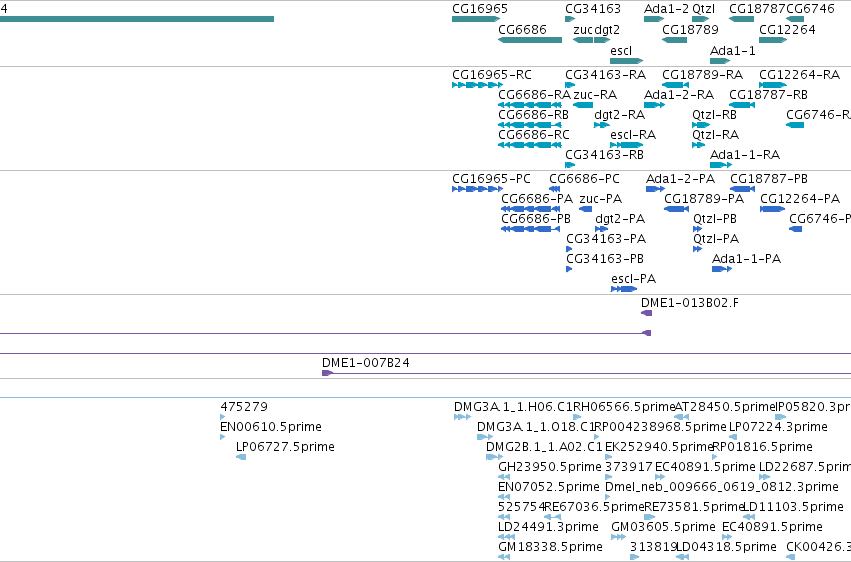Screen dimensions: 851x562
Task: Open the DMG2B.1_1.A02.C1 EST label
Action: click(x=544, y=447)
